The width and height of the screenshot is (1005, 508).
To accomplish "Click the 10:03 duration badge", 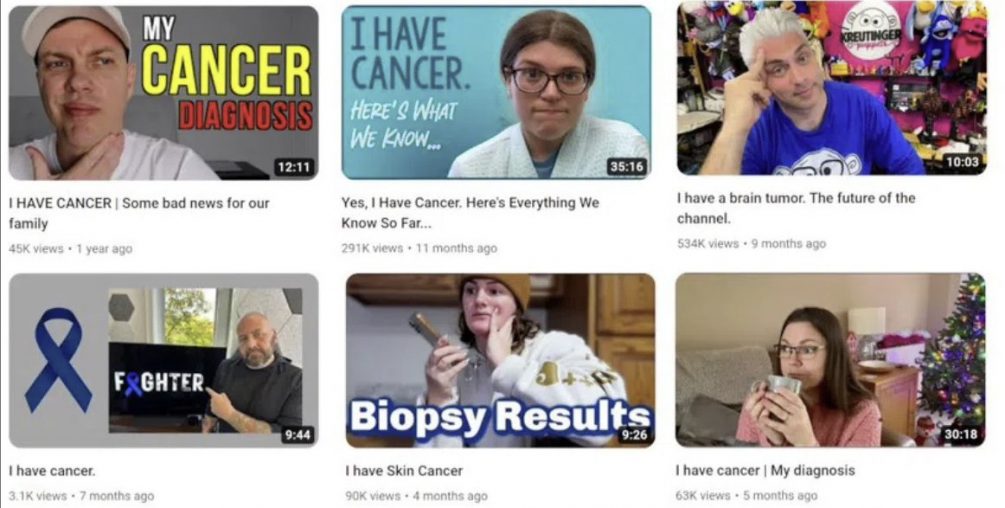I will pos(963,162).
